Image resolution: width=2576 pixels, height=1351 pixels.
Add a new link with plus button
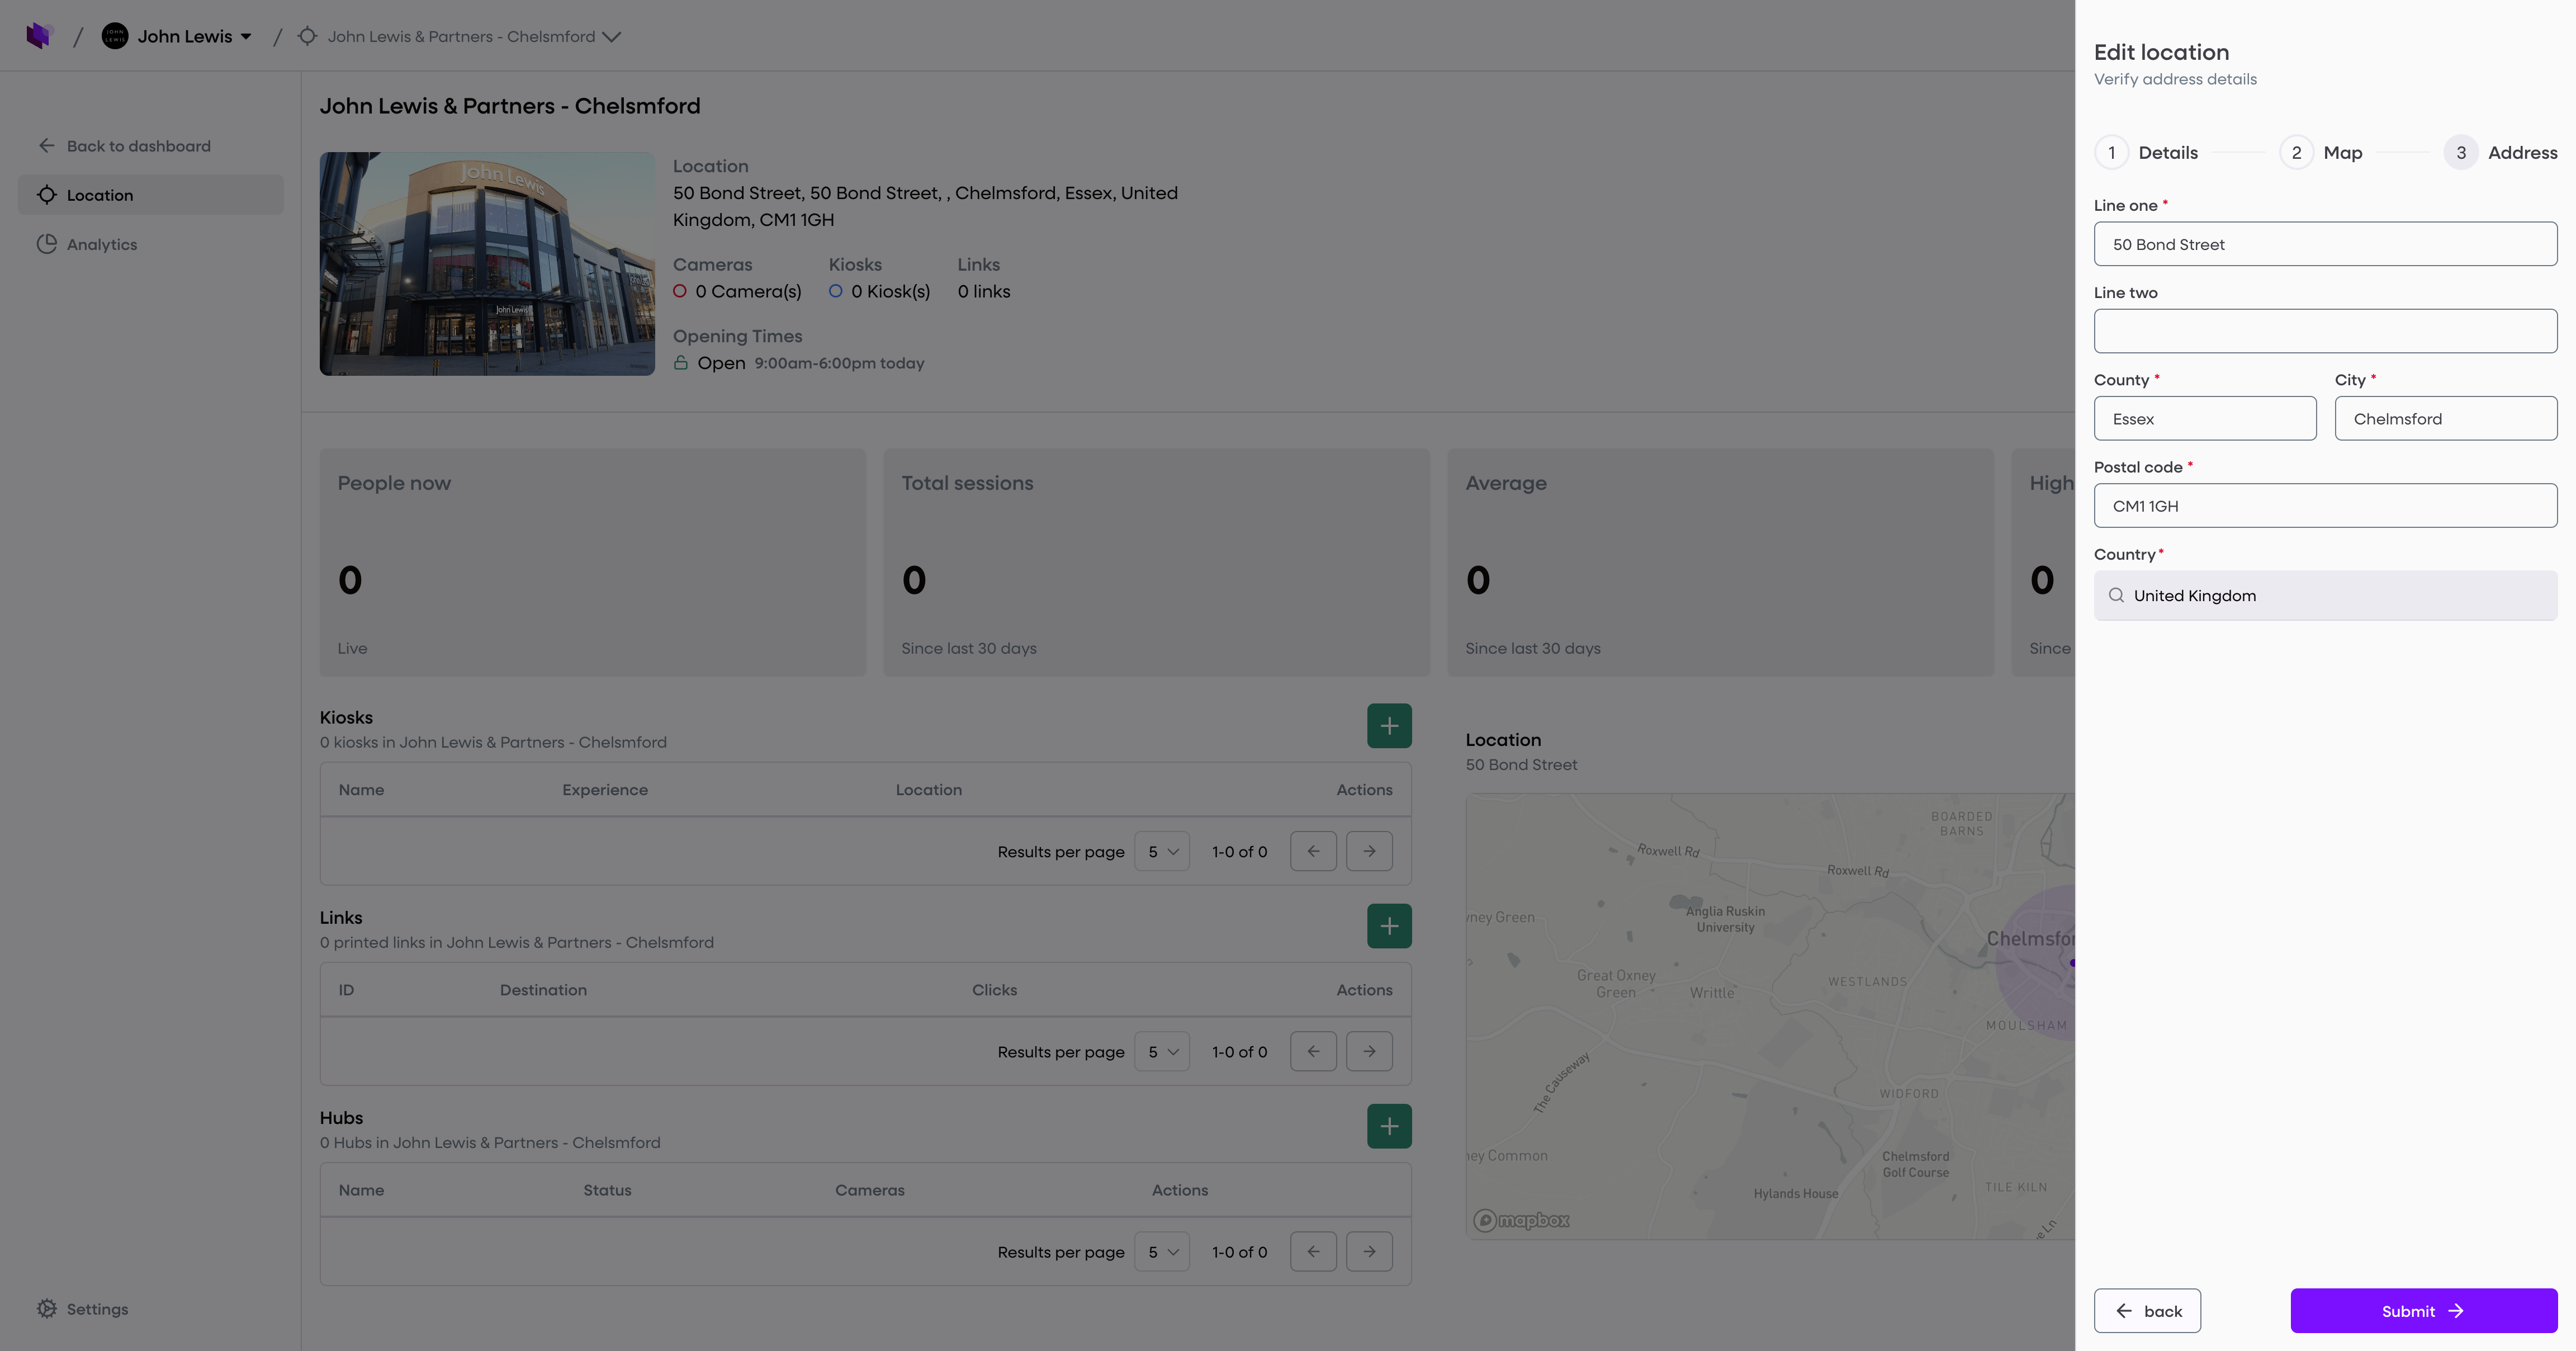1389,926
